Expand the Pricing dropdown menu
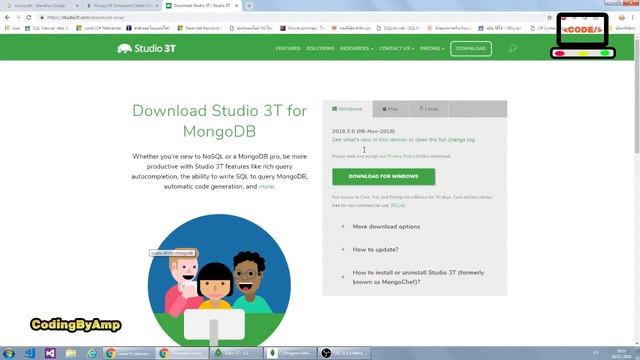The height and width of the screenshot is (360, 640). click(x=432, y=49)
